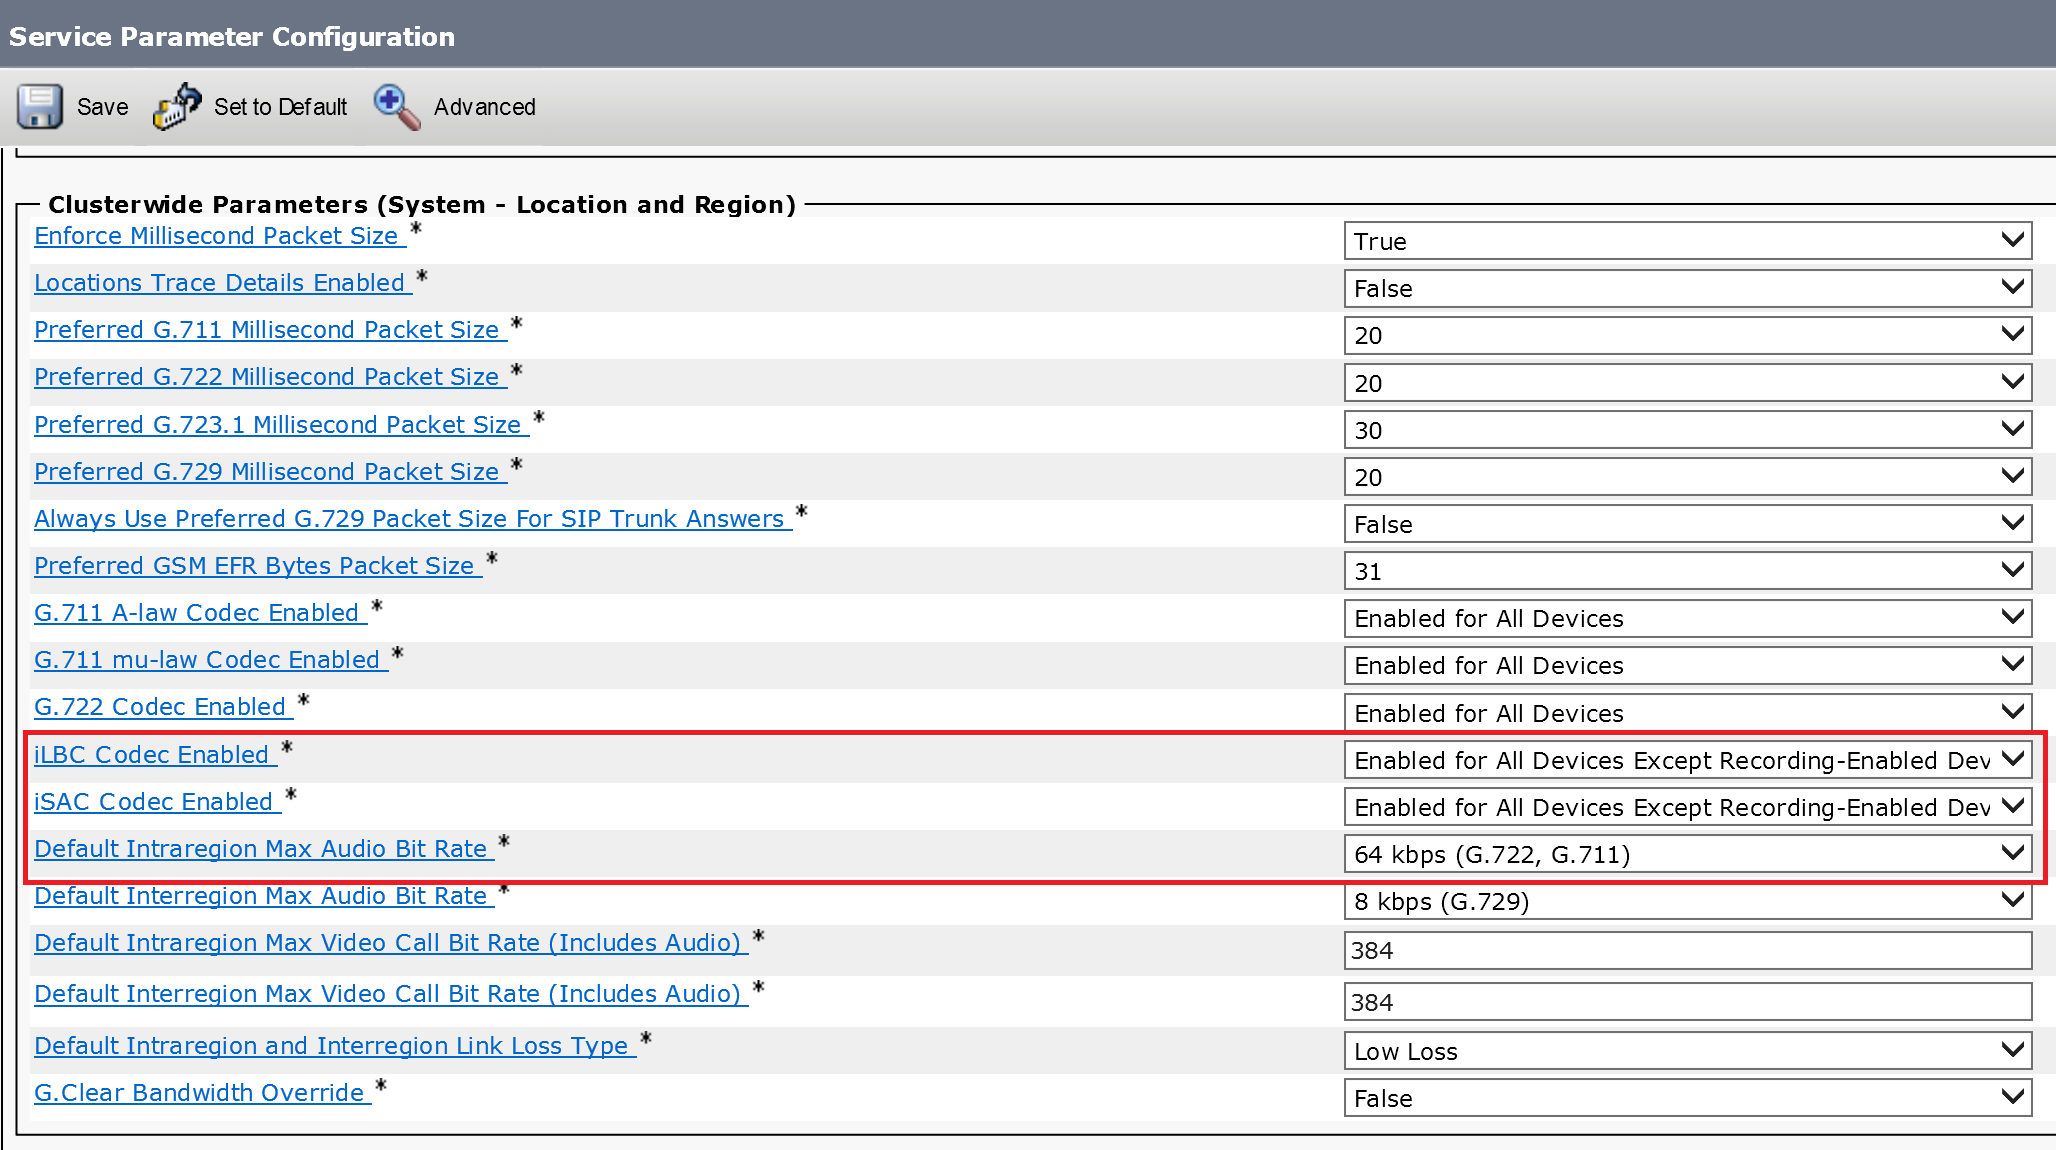Open G.722 Codec Enabled dropdown
The width and height of the screenshot is (2056, 1150).
1687,713
